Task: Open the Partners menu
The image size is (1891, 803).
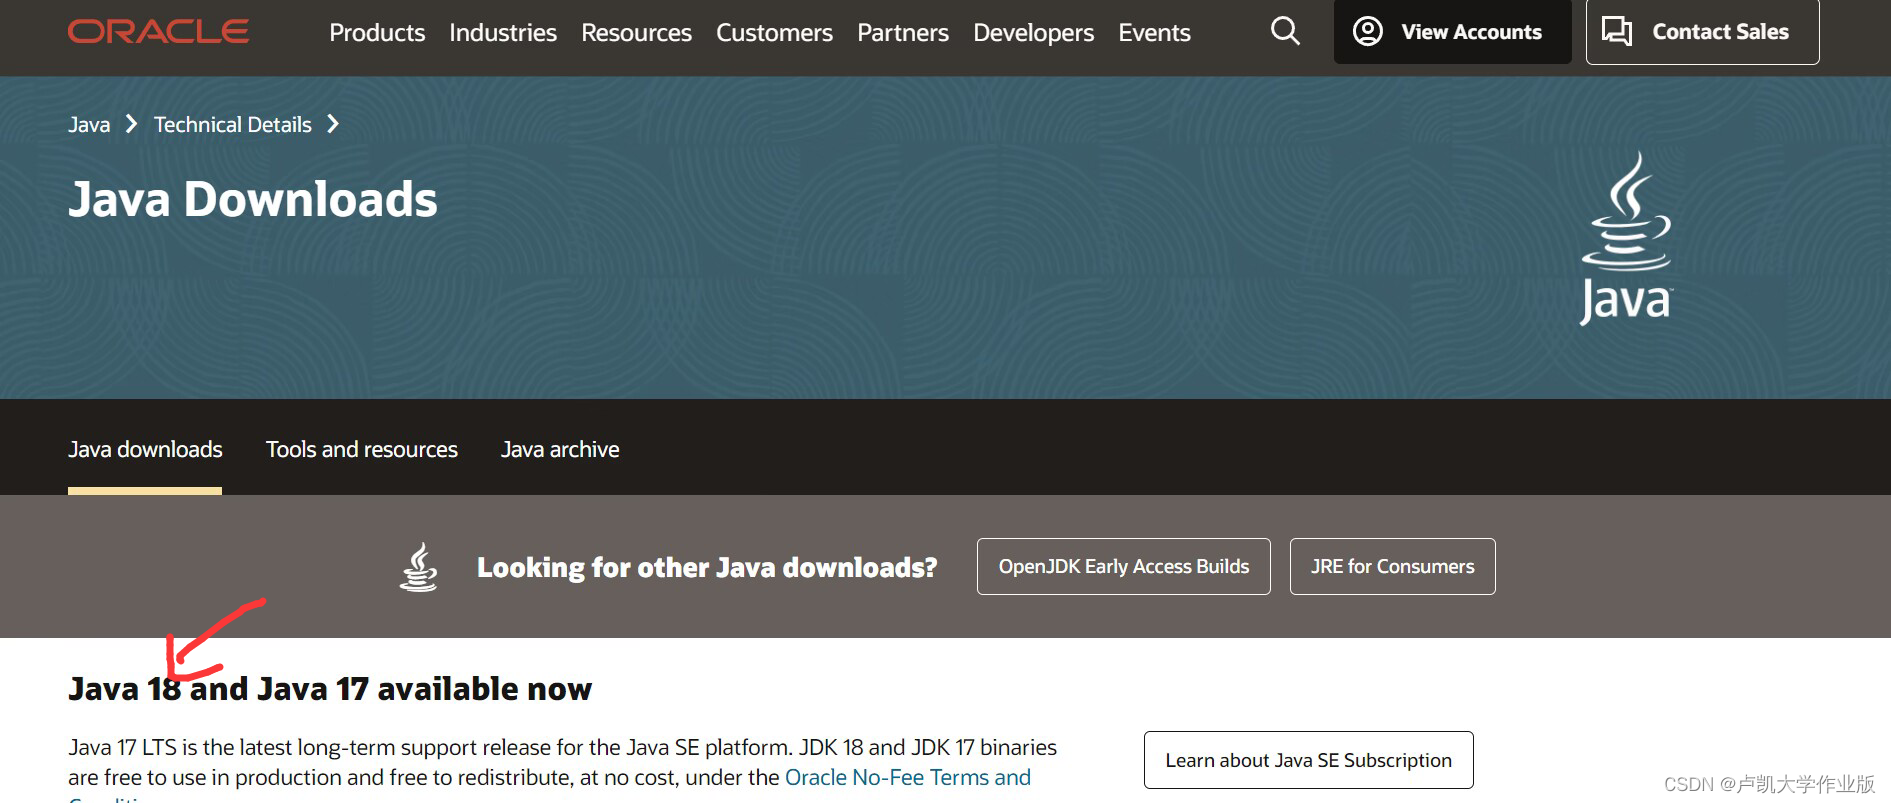Action: (x=903, y=33)
